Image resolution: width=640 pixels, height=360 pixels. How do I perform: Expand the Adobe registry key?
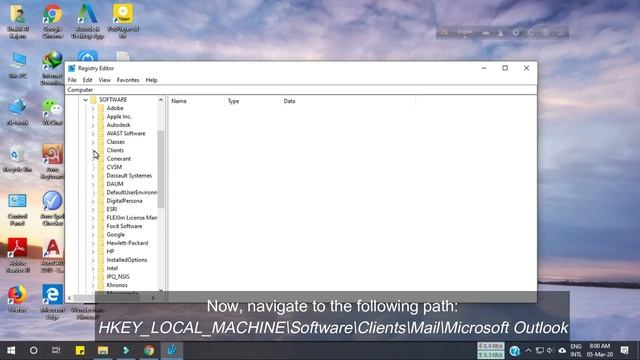pos(93,108)
